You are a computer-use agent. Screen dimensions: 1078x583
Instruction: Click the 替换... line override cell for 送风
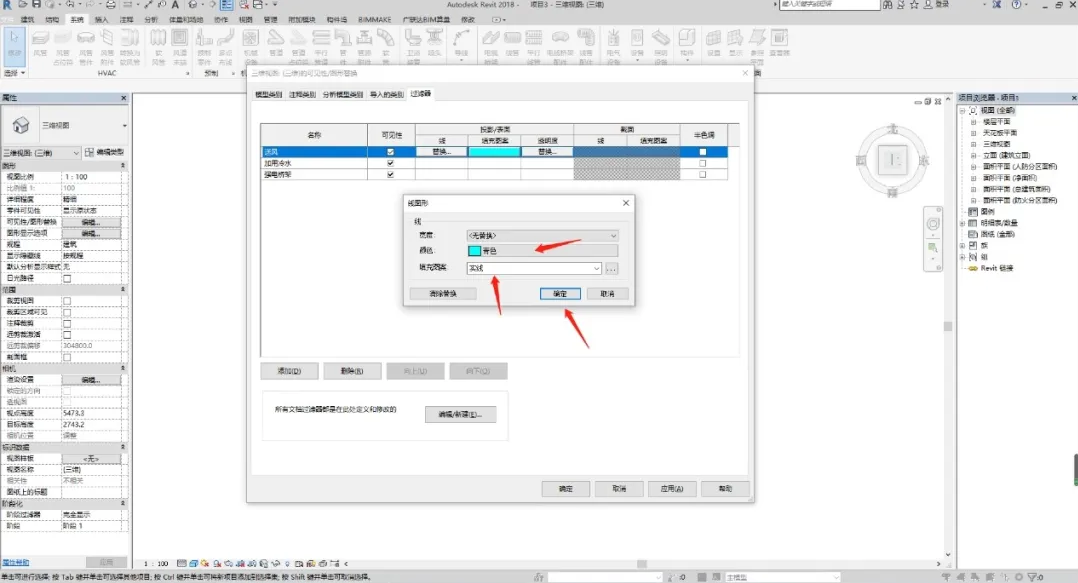pyautogui.click(x=441, y=152)
